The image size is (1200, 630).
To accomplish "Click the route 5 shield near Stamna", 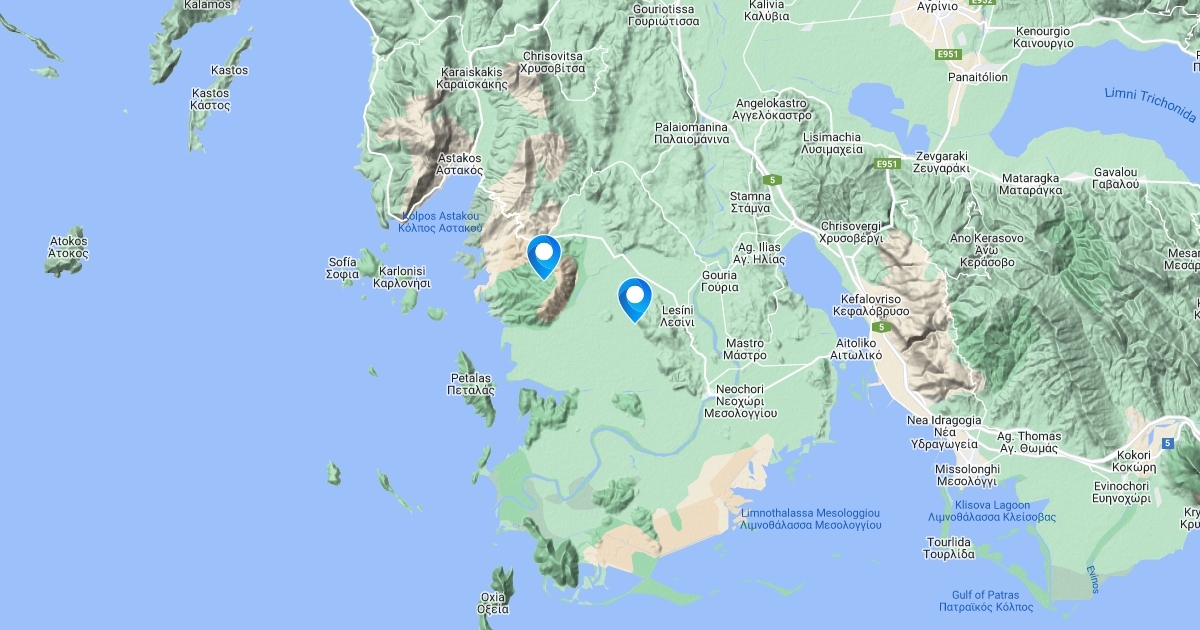I will point(774,179).
